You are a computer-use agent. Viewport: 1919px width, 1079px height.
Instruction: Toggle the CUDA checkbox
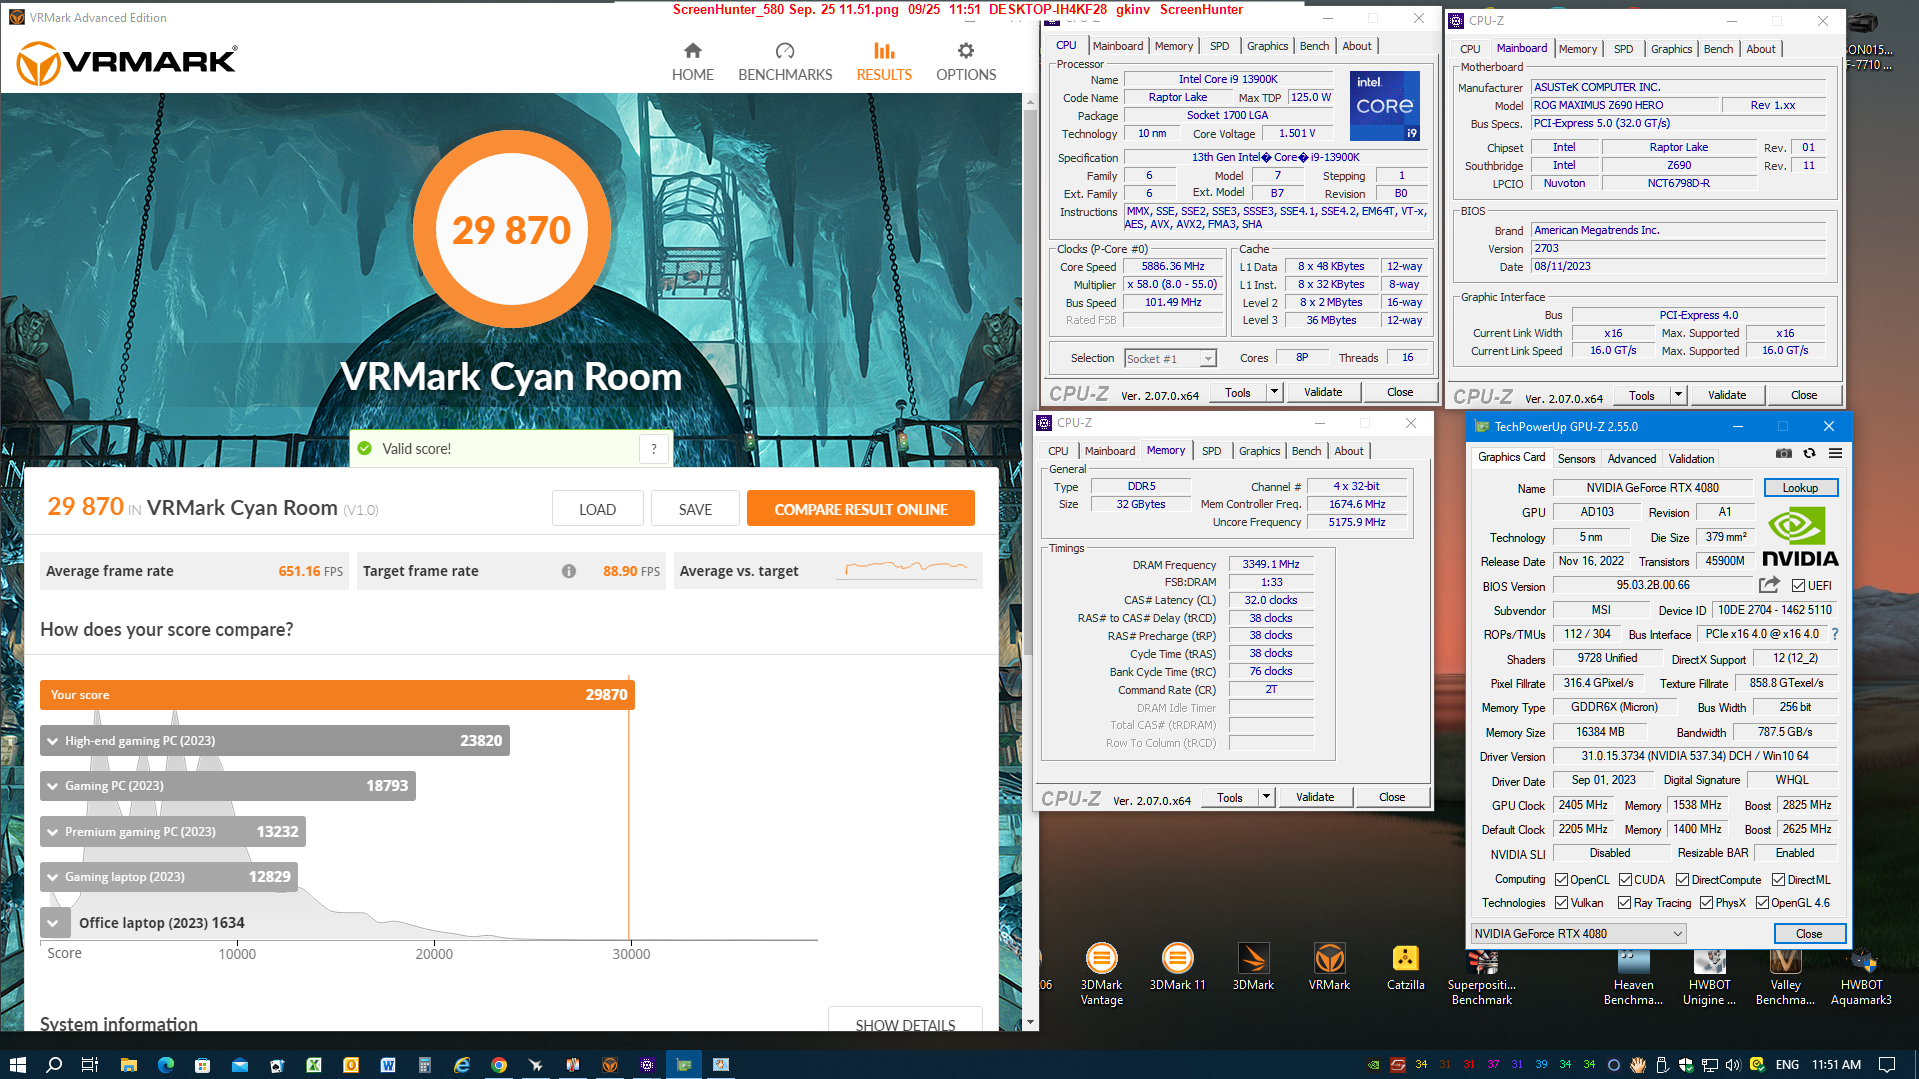click(x=1625, y=880)
